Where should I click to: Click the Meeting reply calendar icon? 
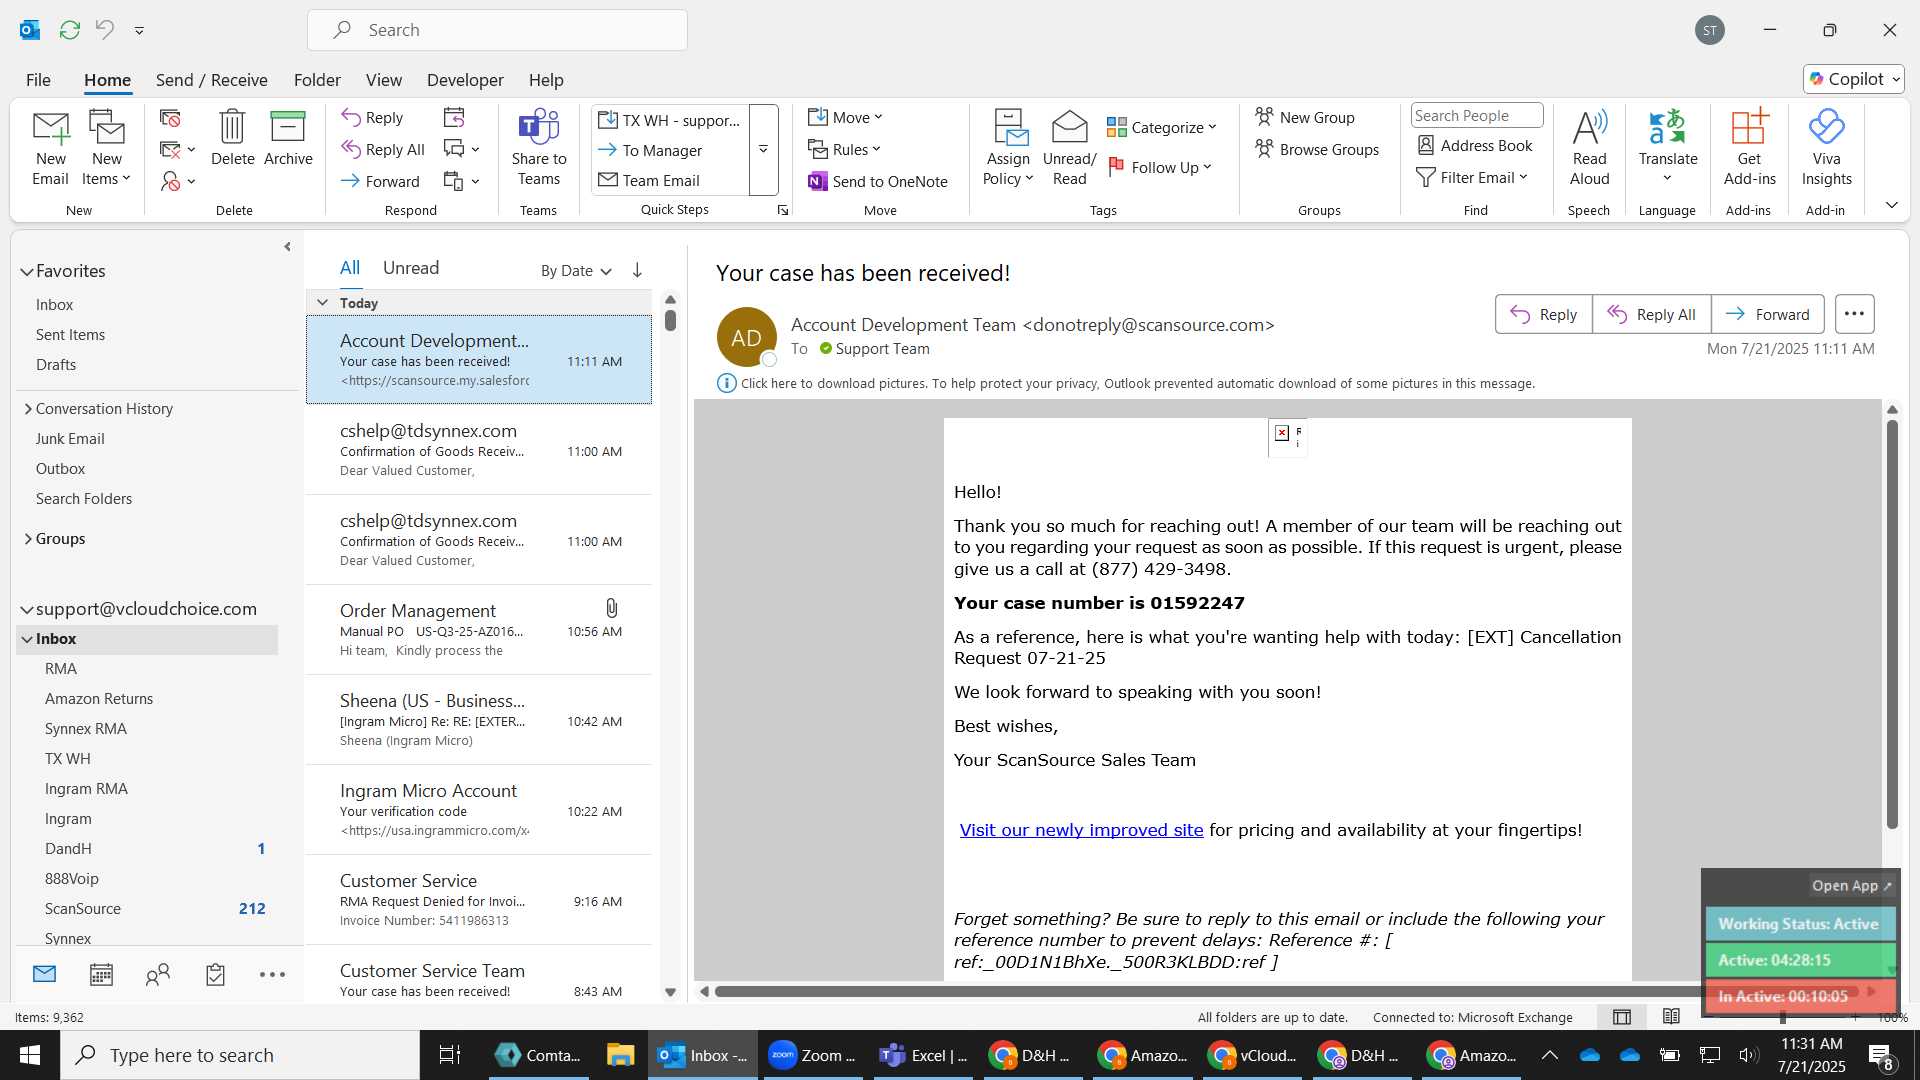pos(454,118)
